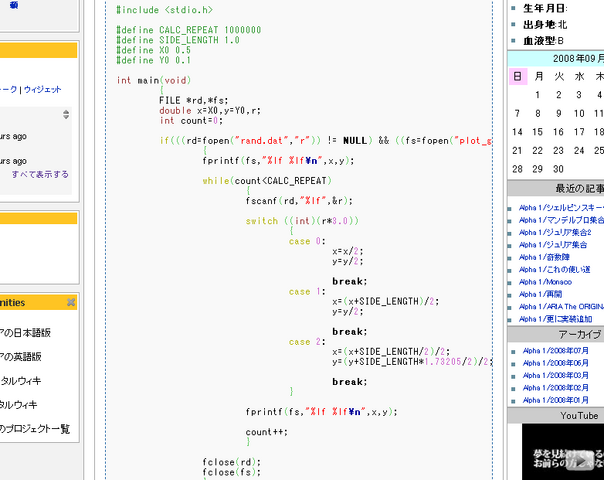The image size is (604, 480).
Task: Click the 水 weekday header in calendar
Action: 579,76
